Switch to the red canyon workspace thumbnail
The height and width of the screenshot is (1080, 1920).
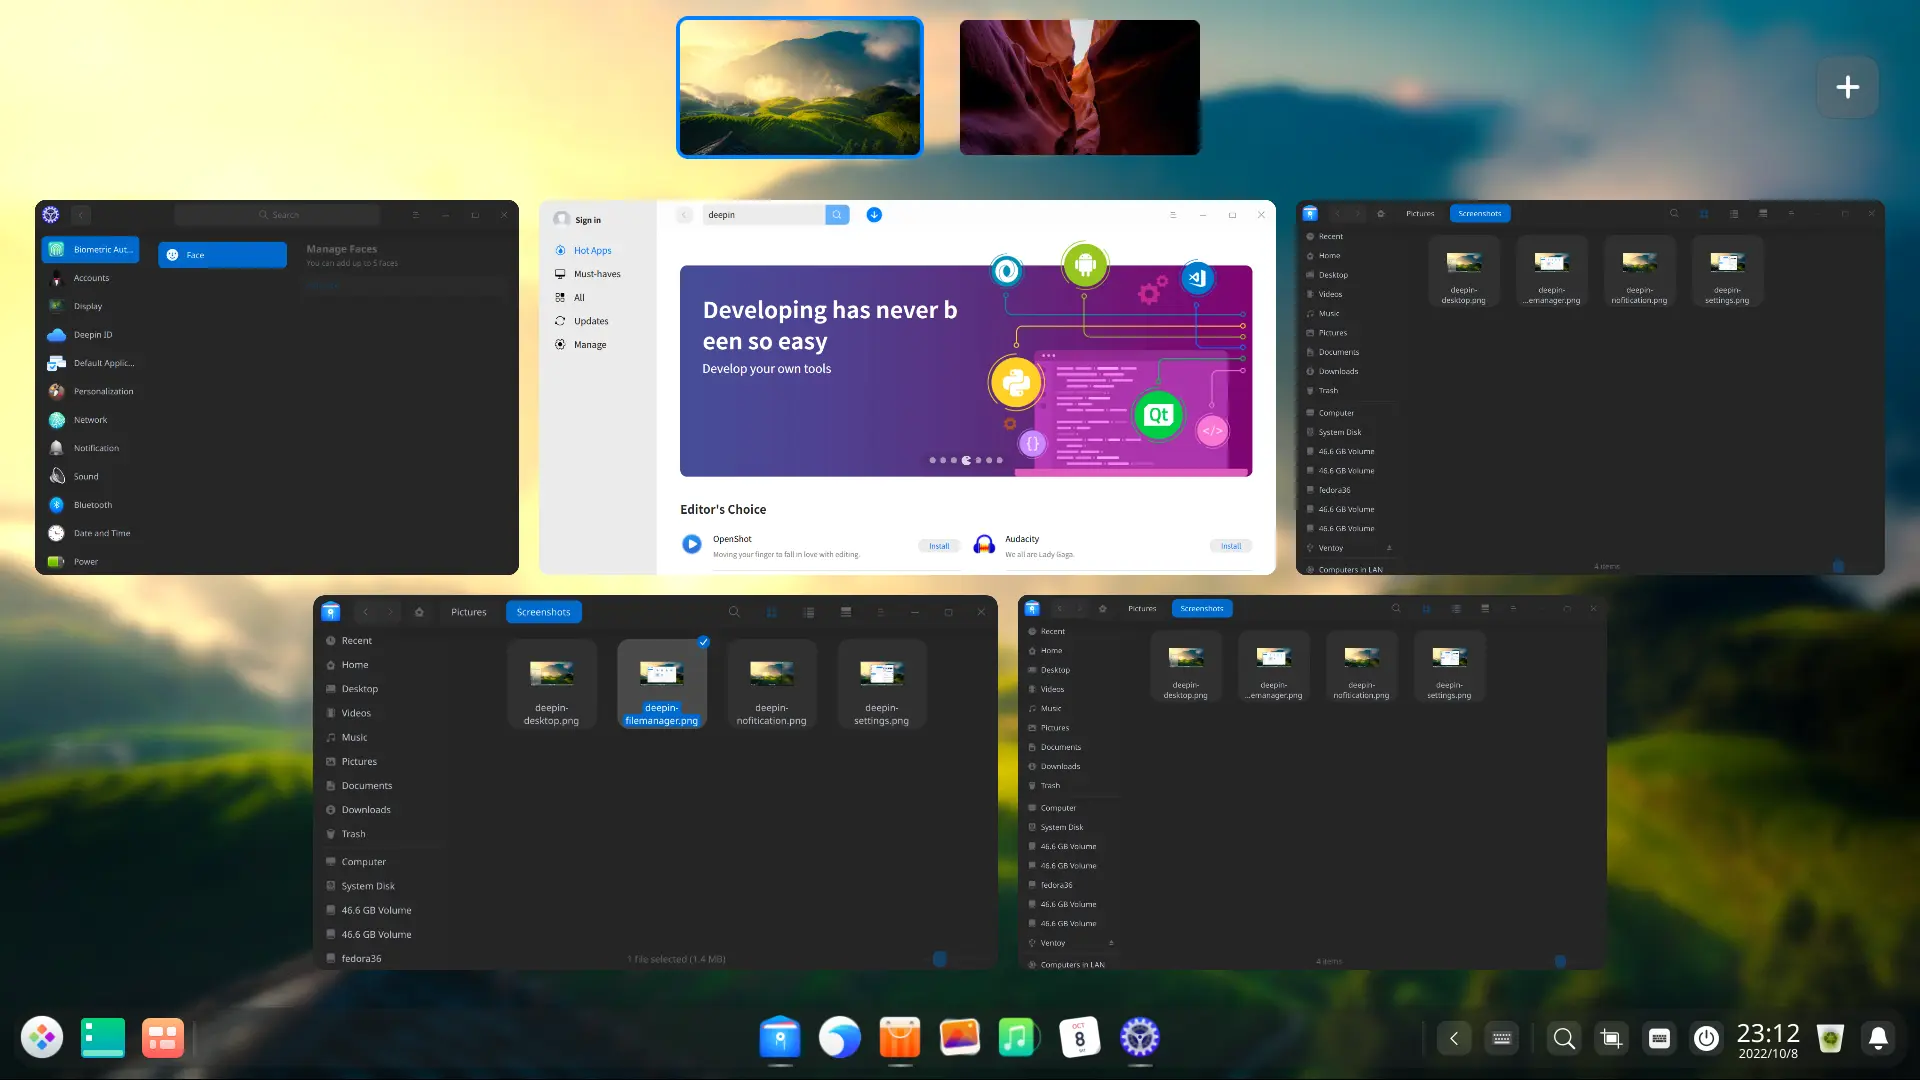[x=1079, y=87]
